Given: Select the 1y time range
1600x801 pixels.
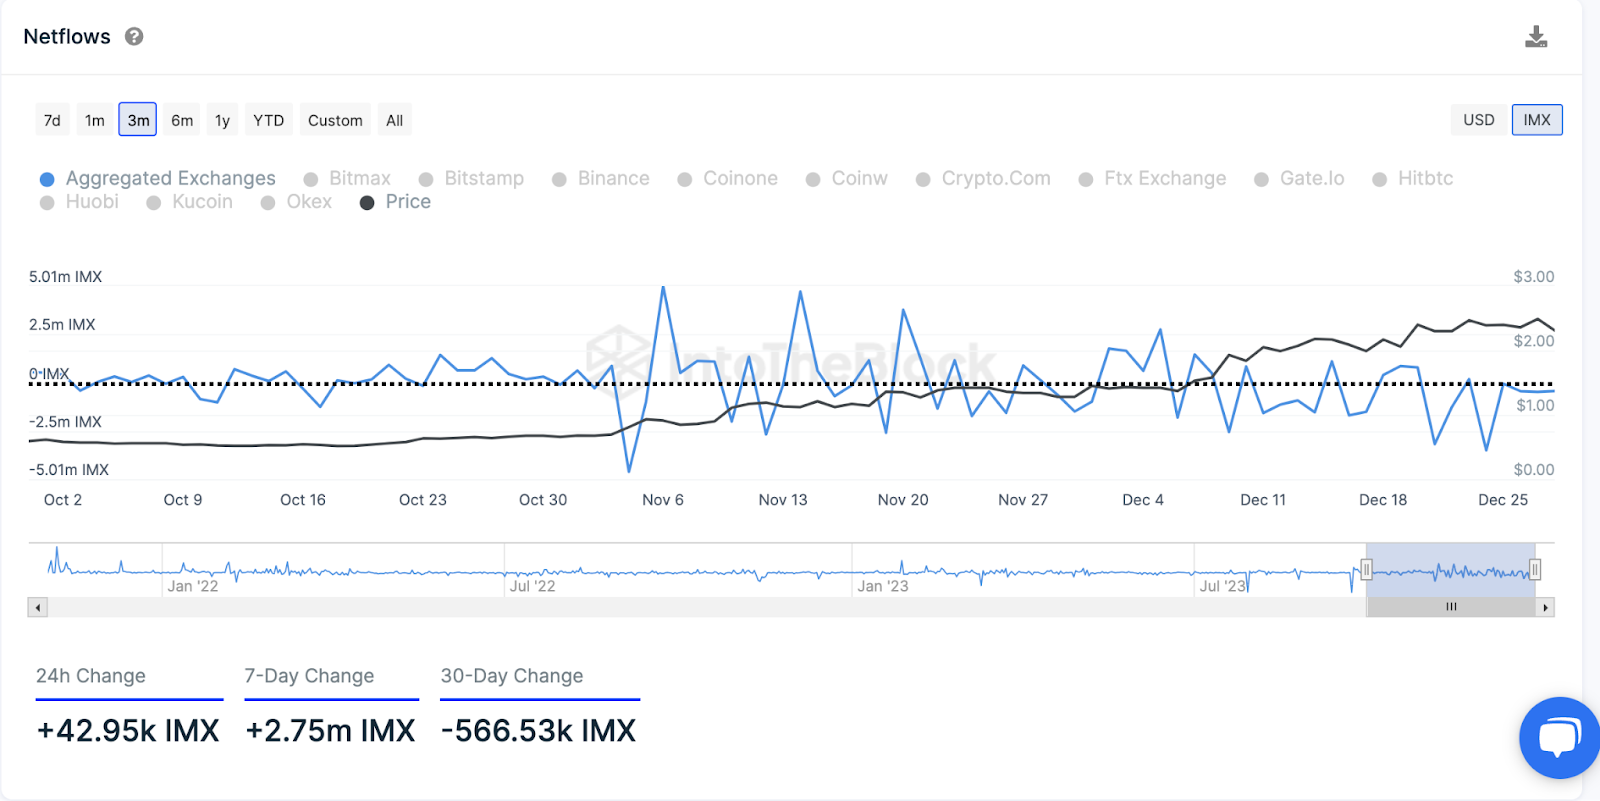Looking at the screenshot, I should [x=222, y=121].
